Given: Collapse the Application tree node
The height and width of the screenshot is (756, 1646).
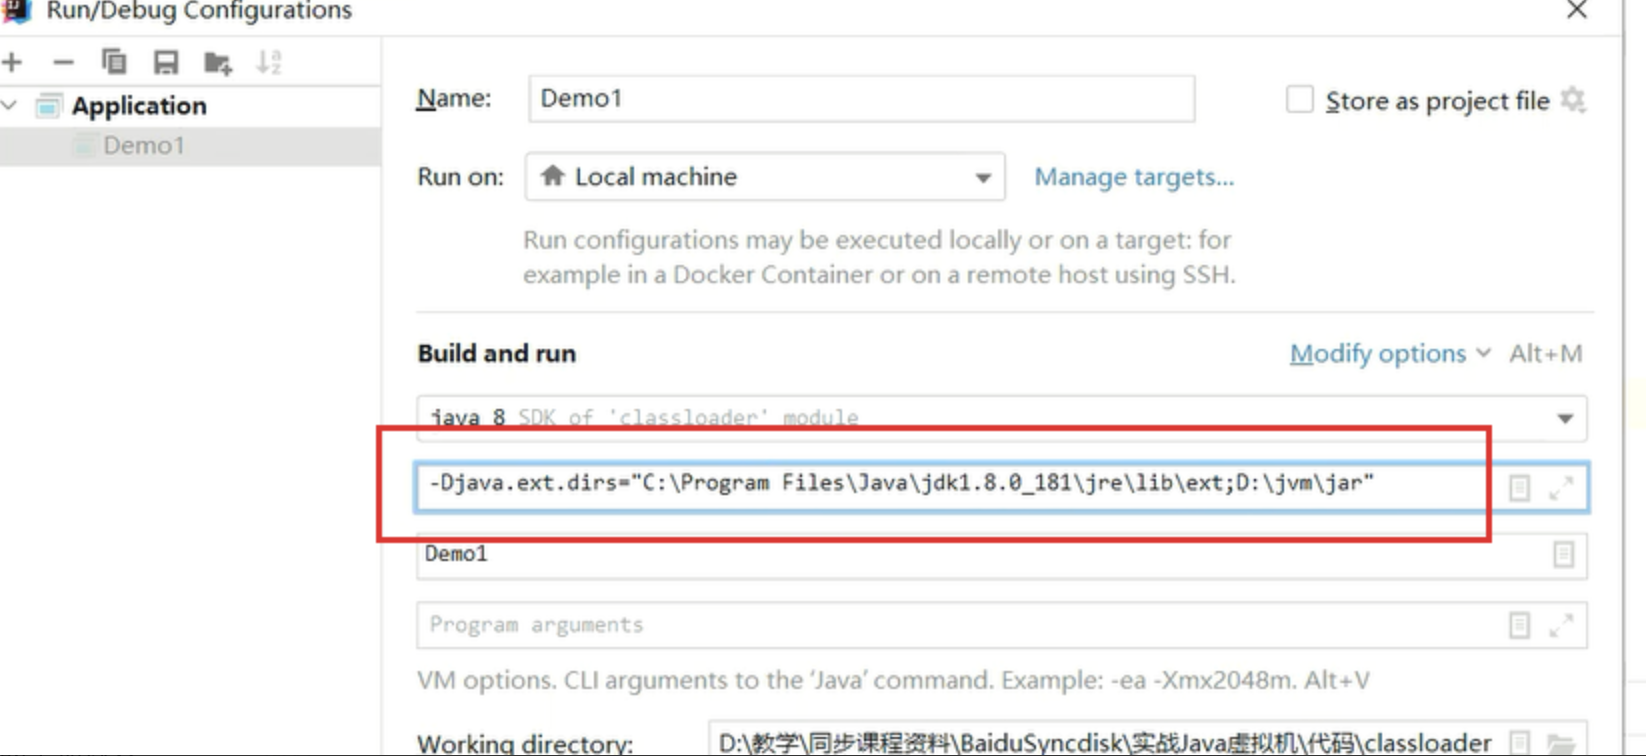Looking at the screenshot, I should (x=11, y=105).
